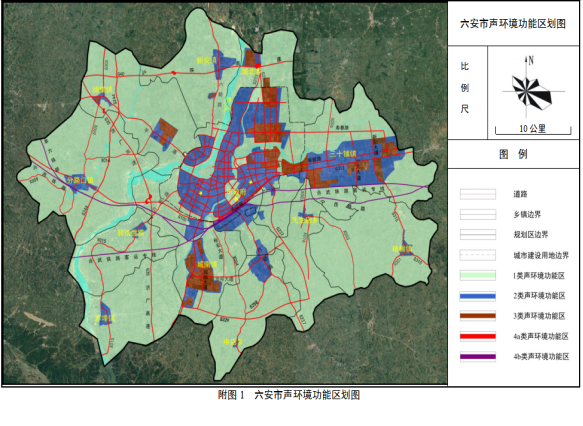Select the purple 4b类声环境功能区 legend swatch
583x426 pixels.
point(477,356)
